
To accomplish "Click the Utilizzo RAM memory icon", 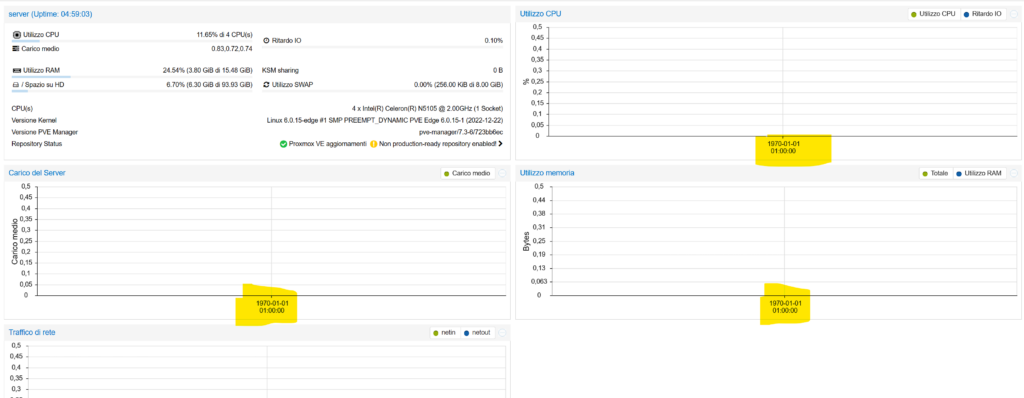I will point(16,70).
